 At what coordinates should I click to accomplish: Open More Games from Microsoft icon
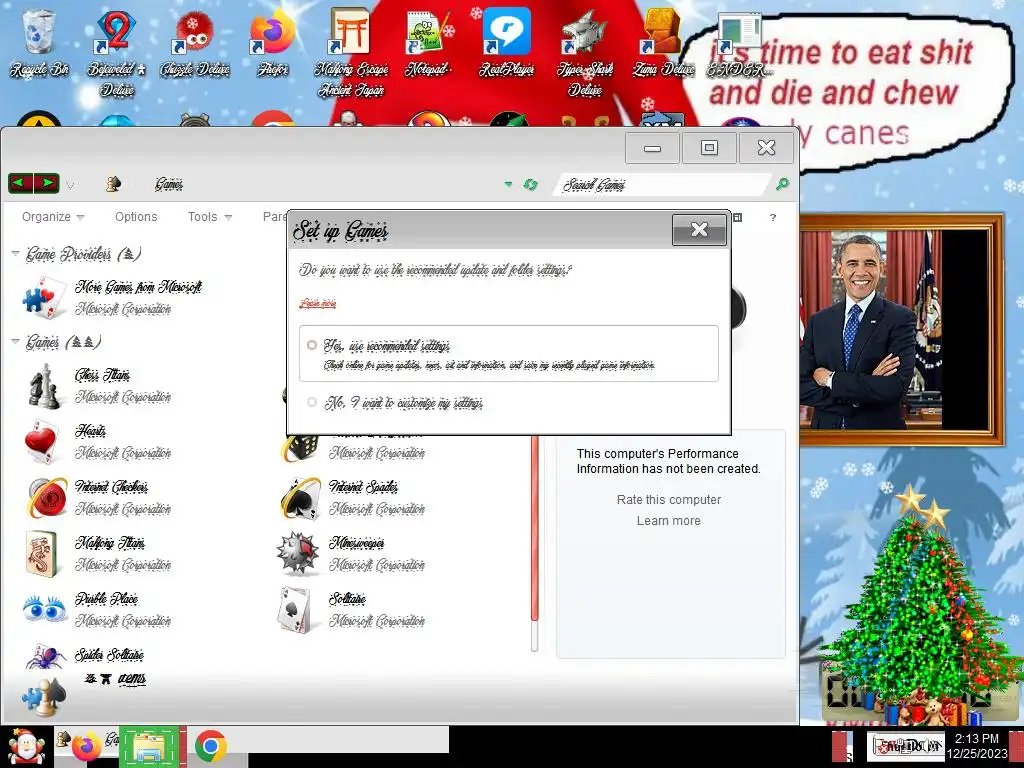click(44, 298)
